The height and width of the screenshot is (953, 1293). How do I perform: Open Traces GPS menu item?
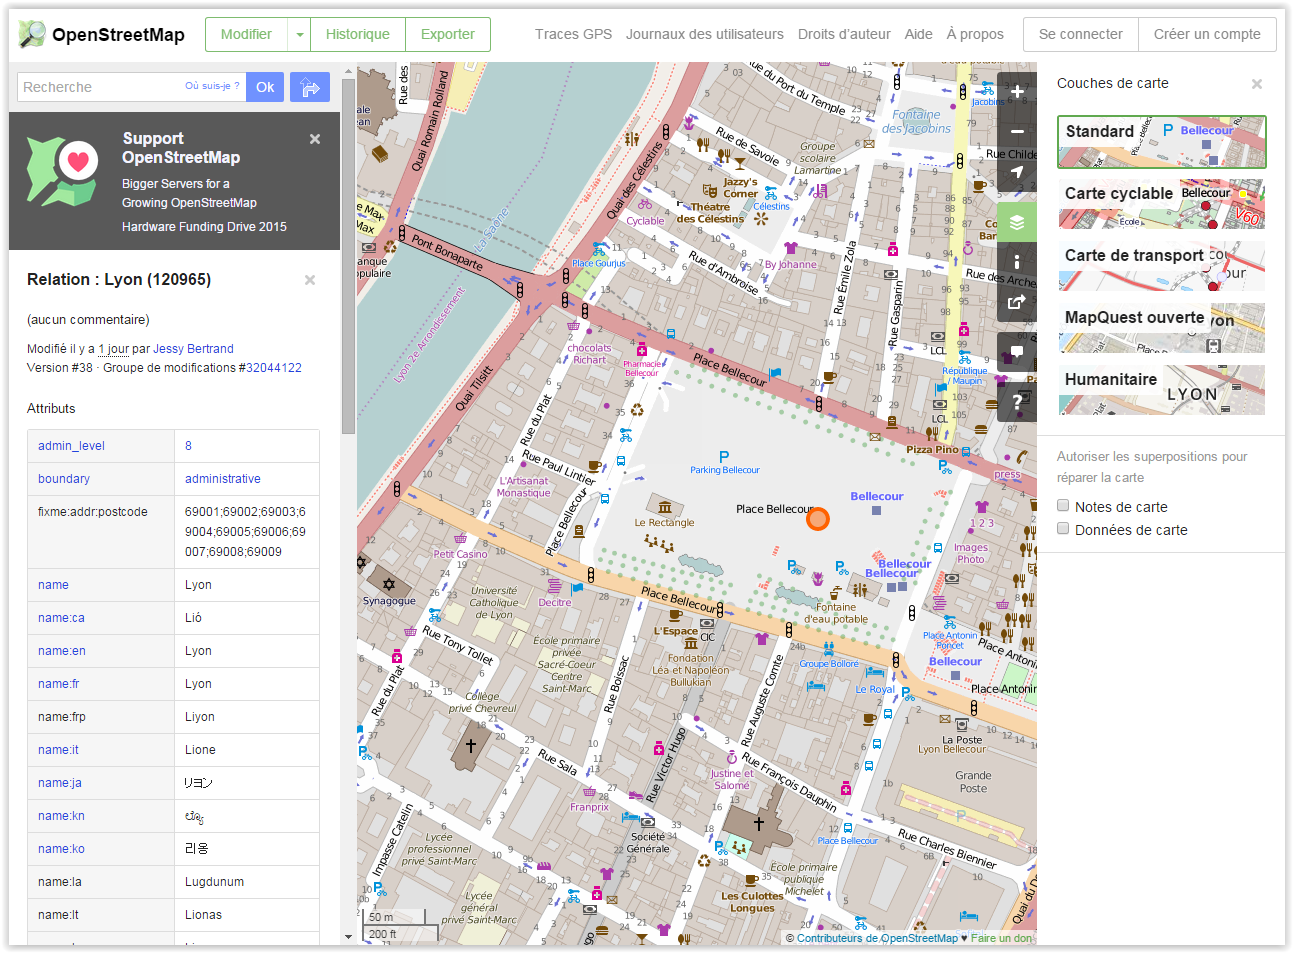tap(573, 34)
